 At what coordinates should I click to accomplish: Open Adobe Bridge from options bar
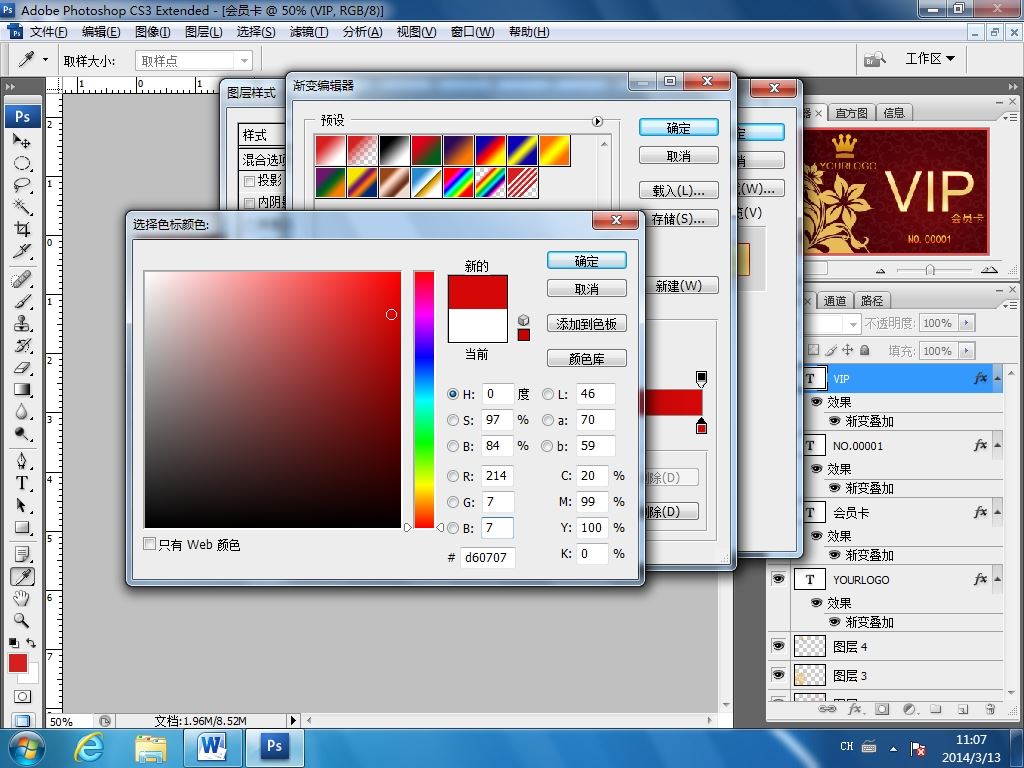tap(875, 60)
